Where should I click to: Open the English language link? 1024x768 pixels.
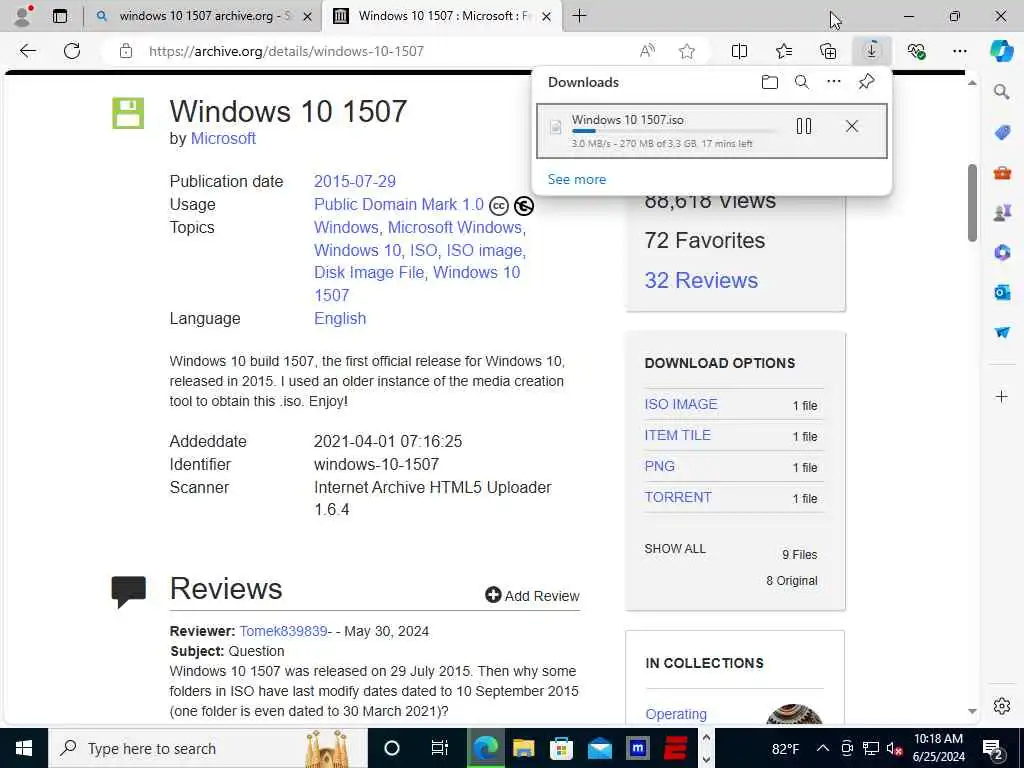click(340, 318)
